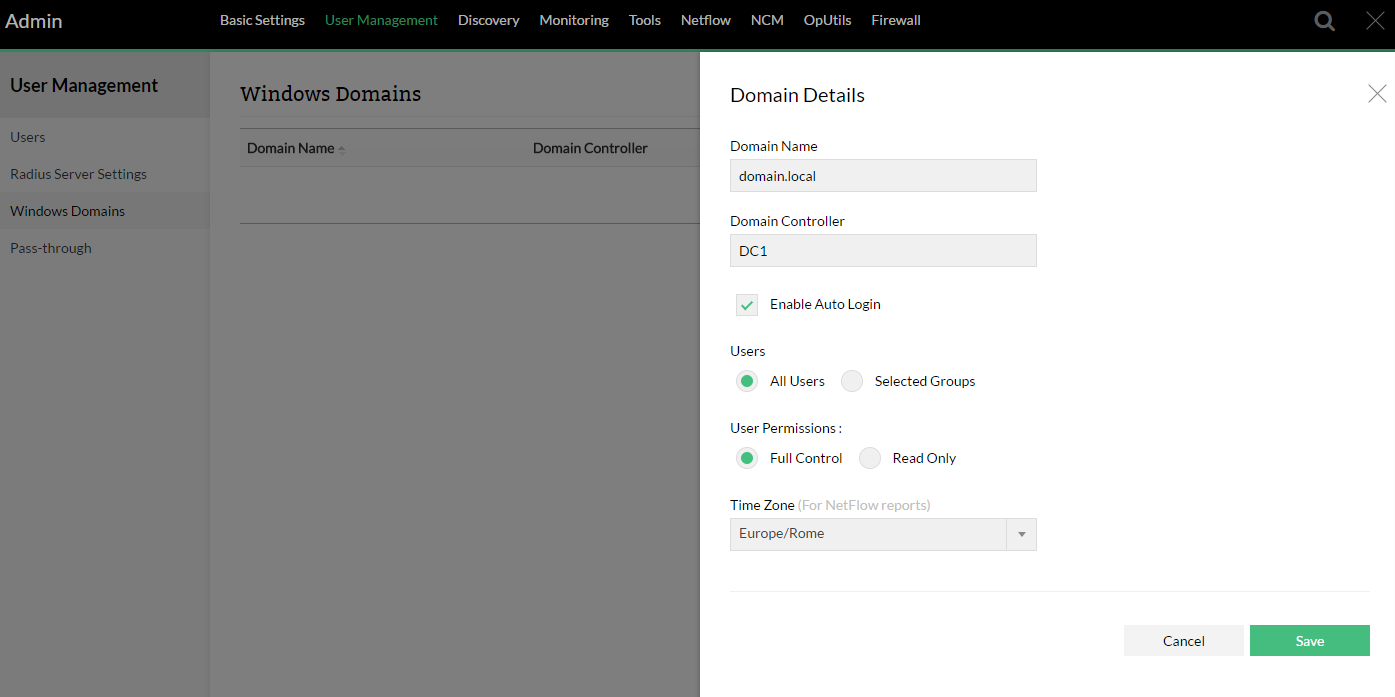Close the Domain Details panel
Screen dimensions: 1395x697
[1377, 94]
